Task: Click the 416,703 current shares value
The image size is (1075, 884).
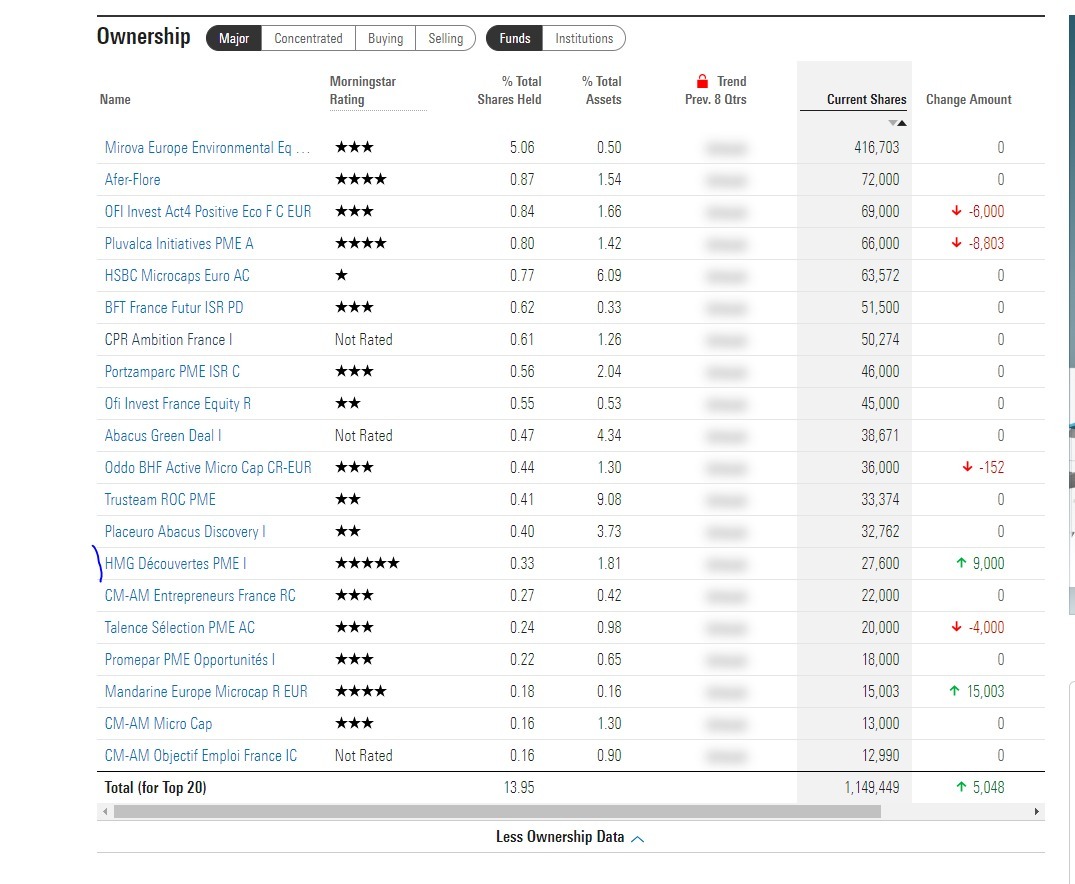Action: coord(877,147)
